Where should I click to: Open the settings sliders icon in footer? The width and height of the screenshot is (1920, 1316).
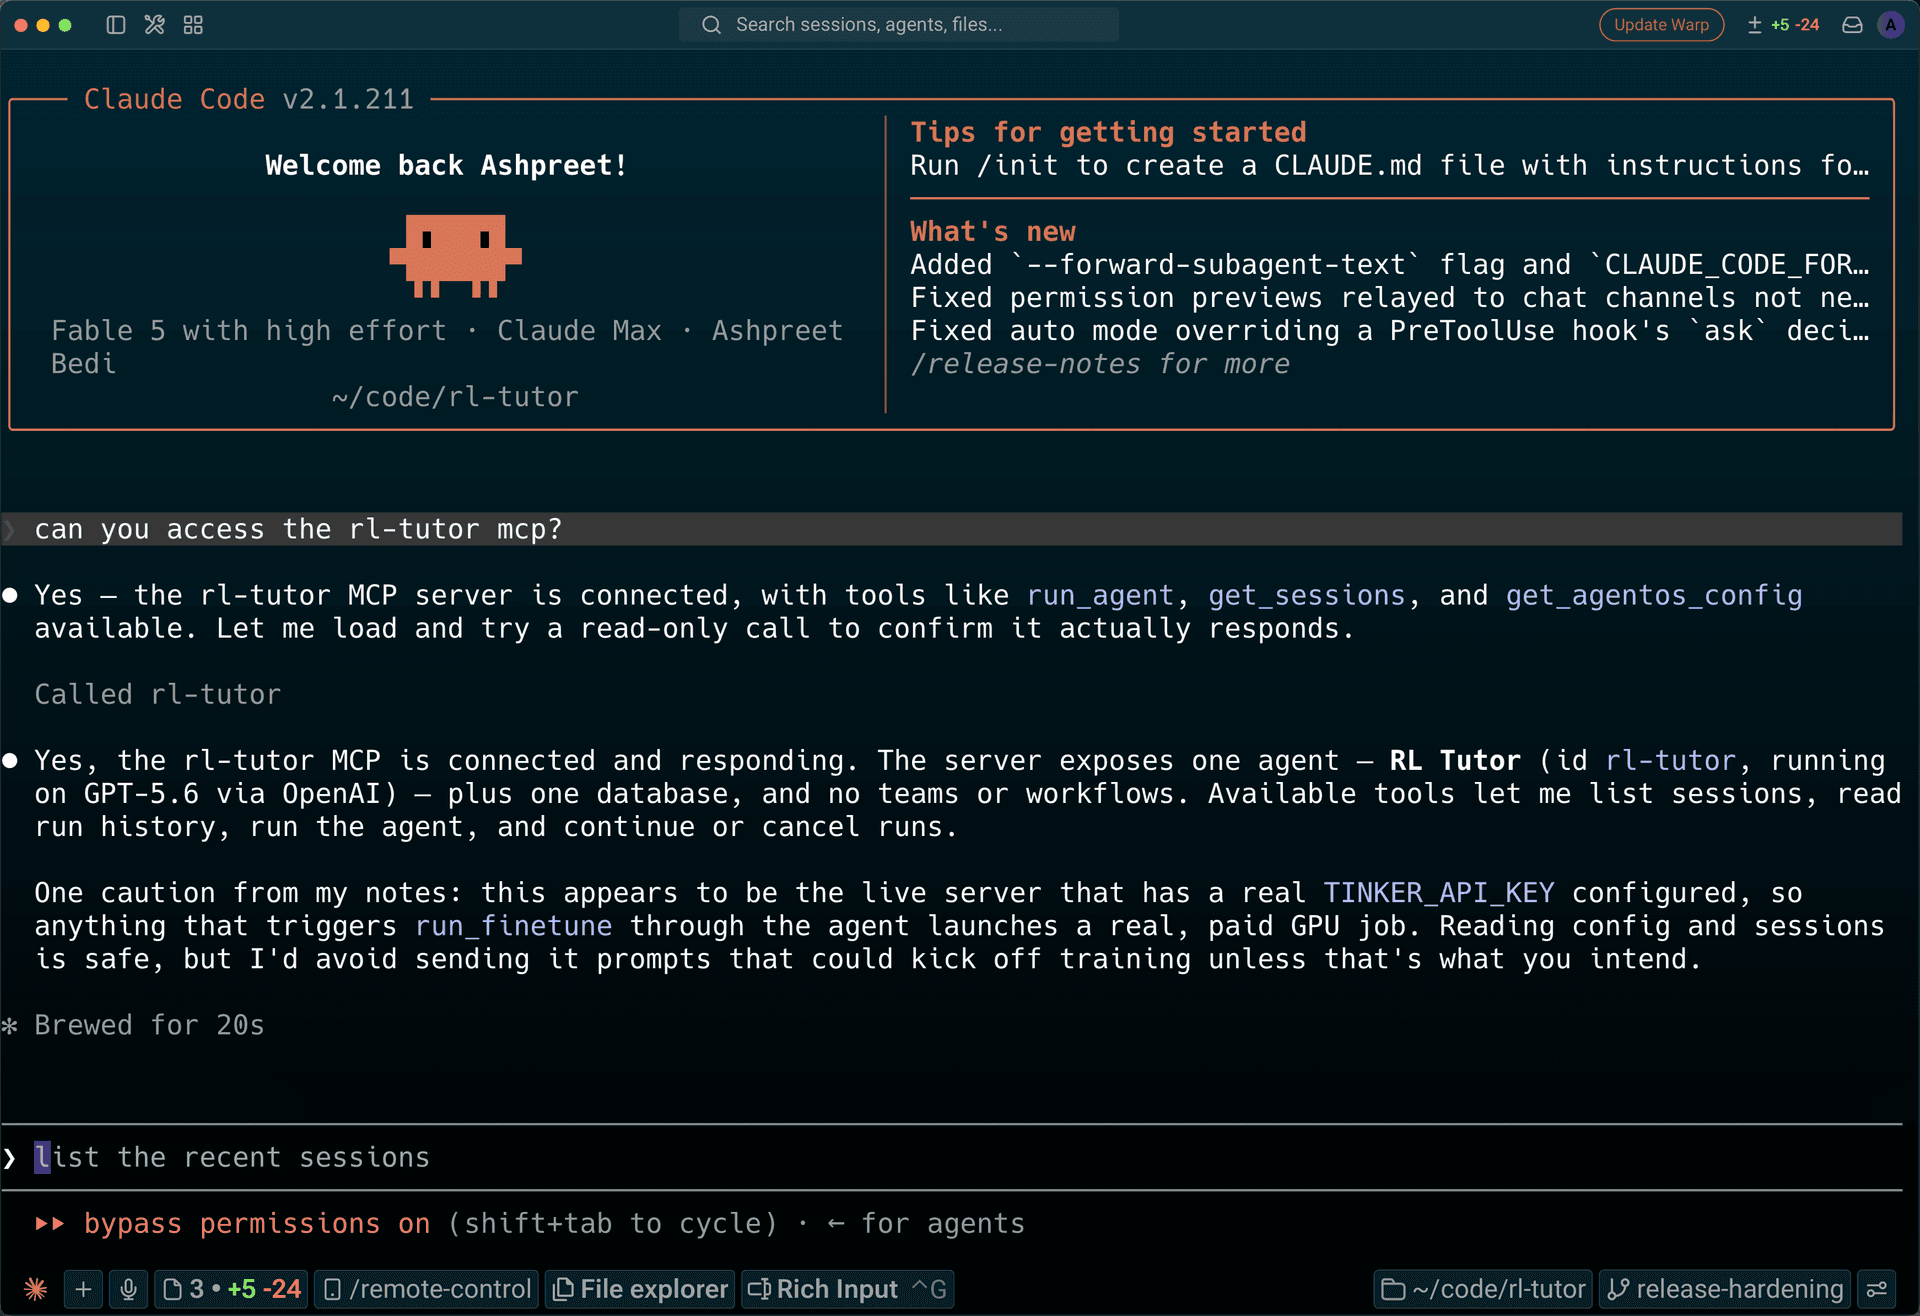1878,1289
